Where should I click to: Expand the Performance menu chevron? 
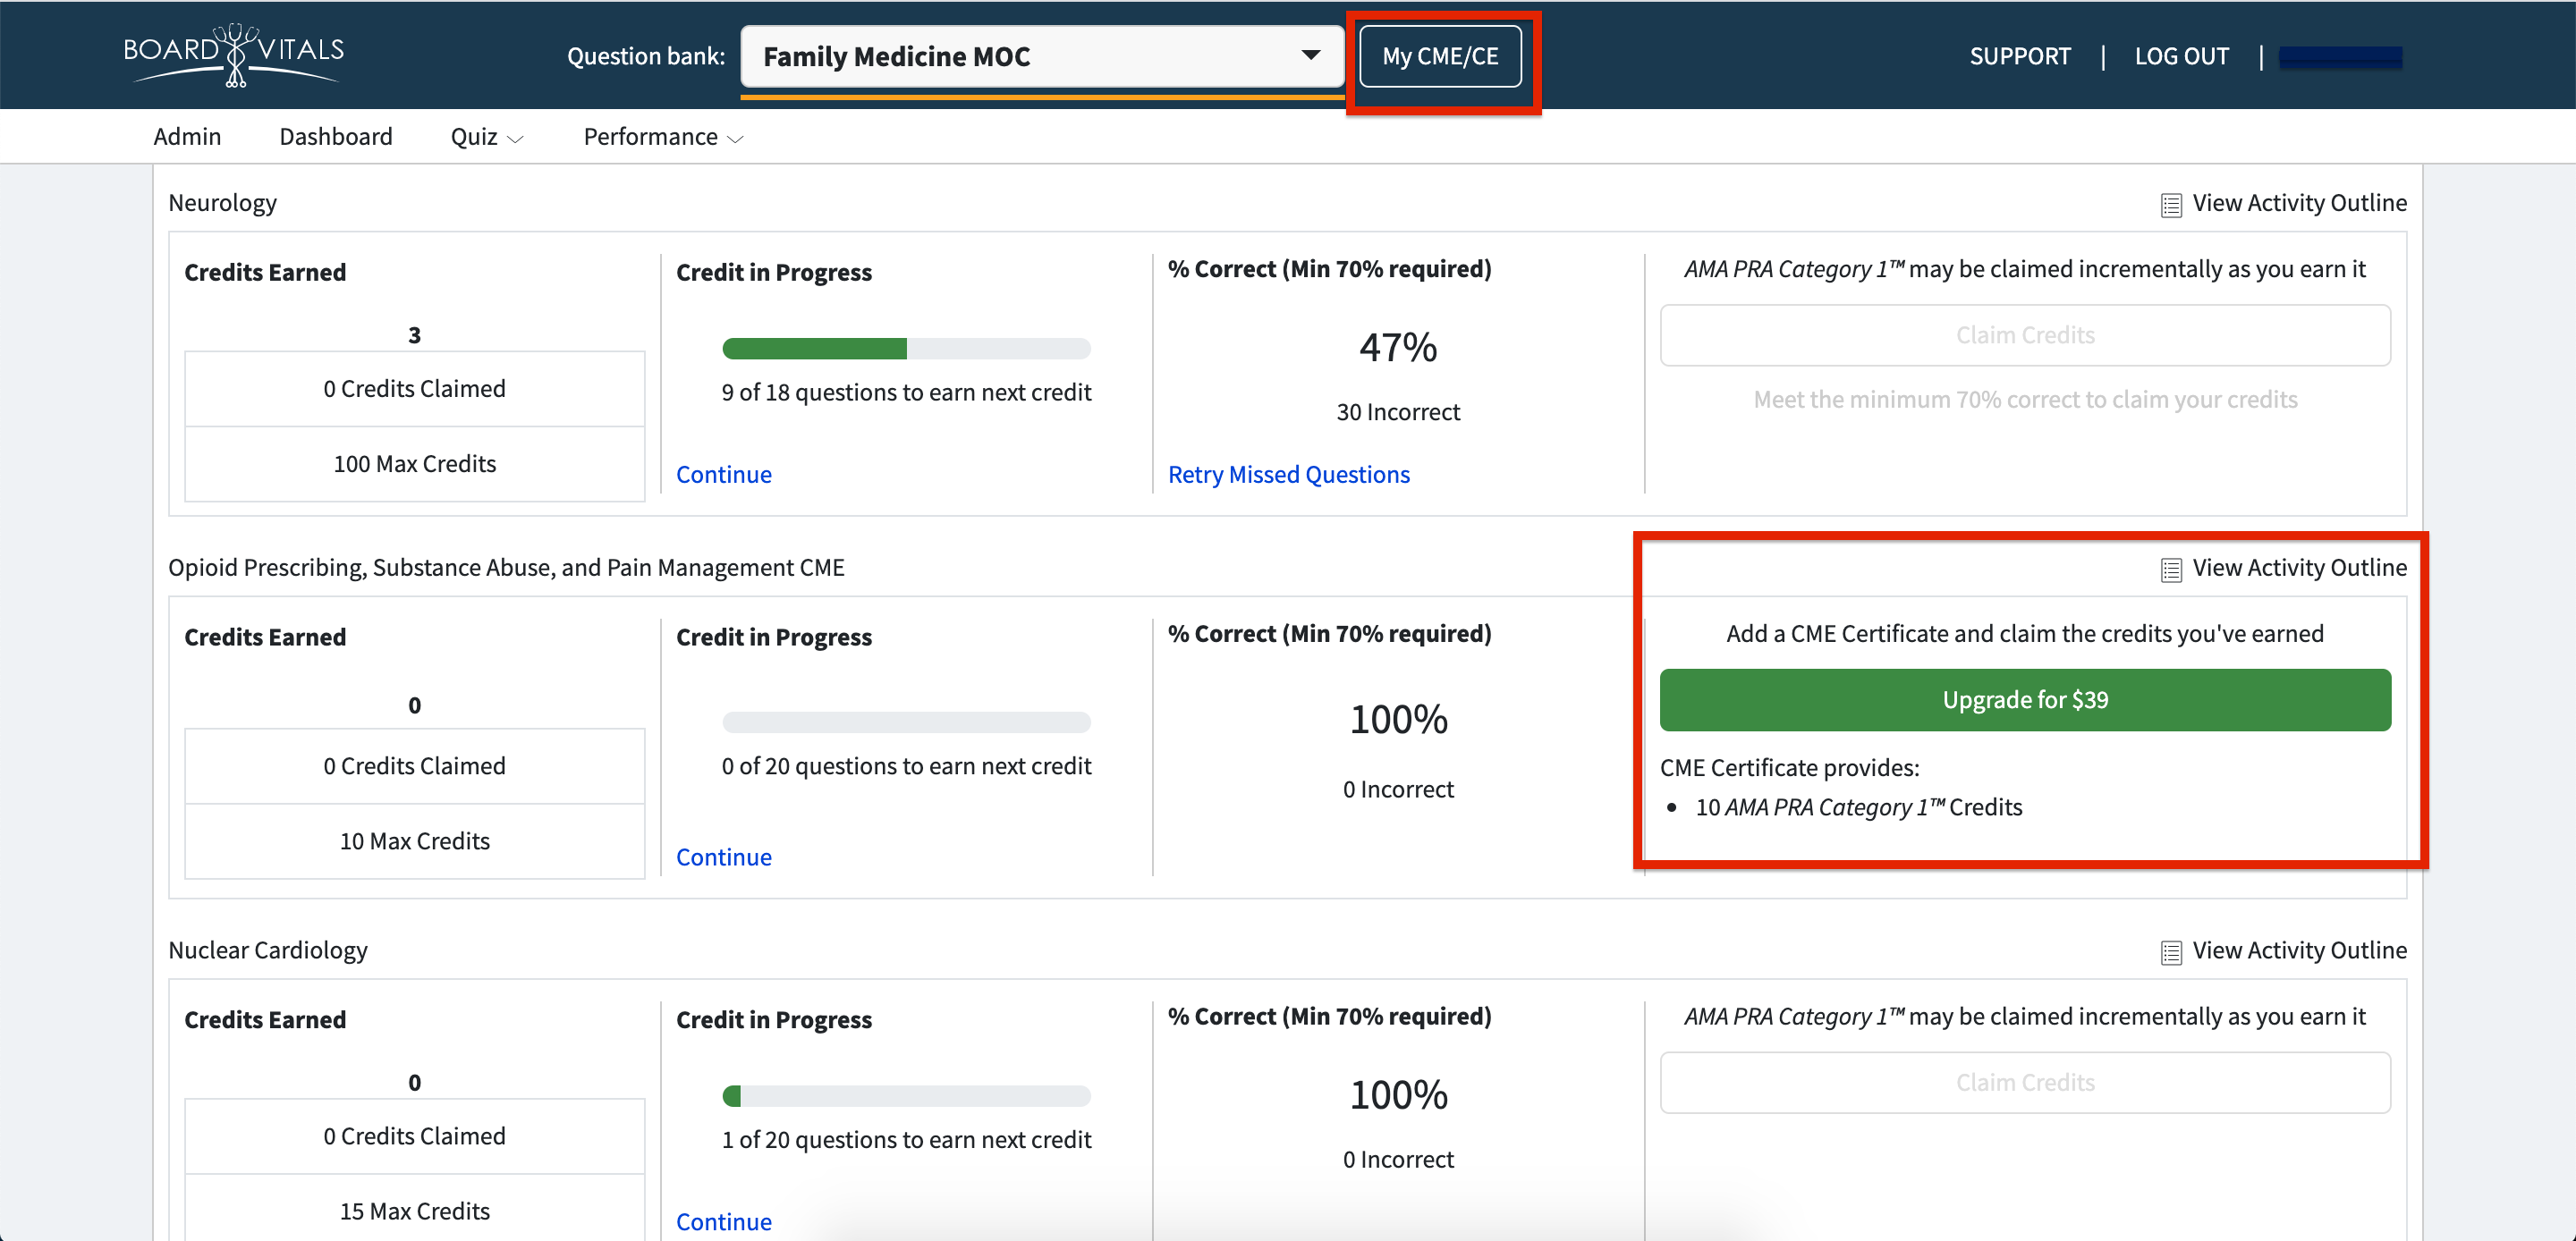point(736,140)
